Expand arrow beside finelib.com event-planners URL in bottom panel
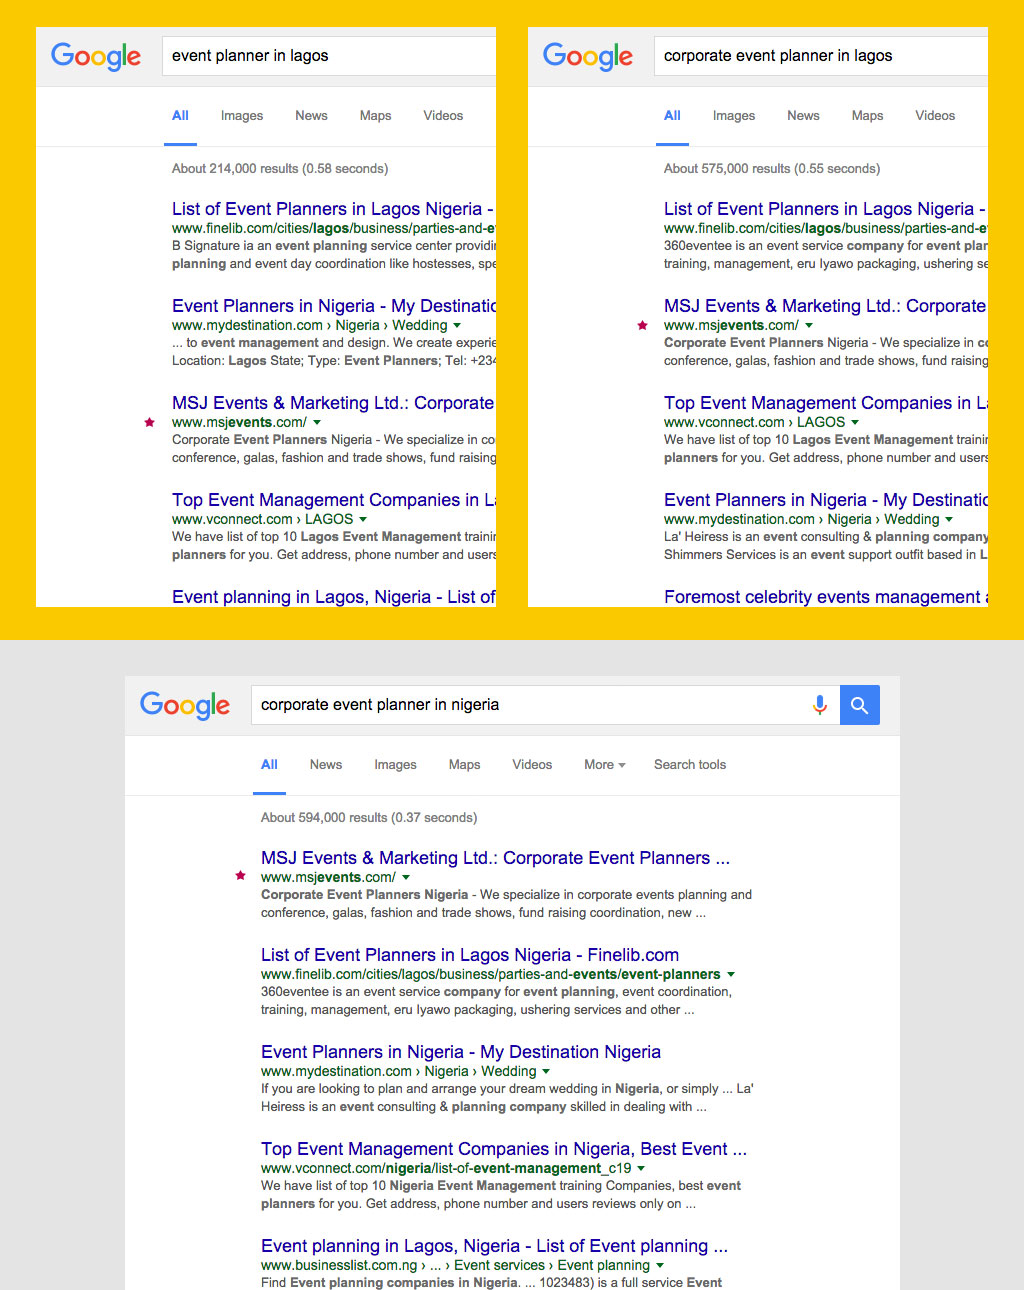The image size is (1024, 1290). (731, 975)
